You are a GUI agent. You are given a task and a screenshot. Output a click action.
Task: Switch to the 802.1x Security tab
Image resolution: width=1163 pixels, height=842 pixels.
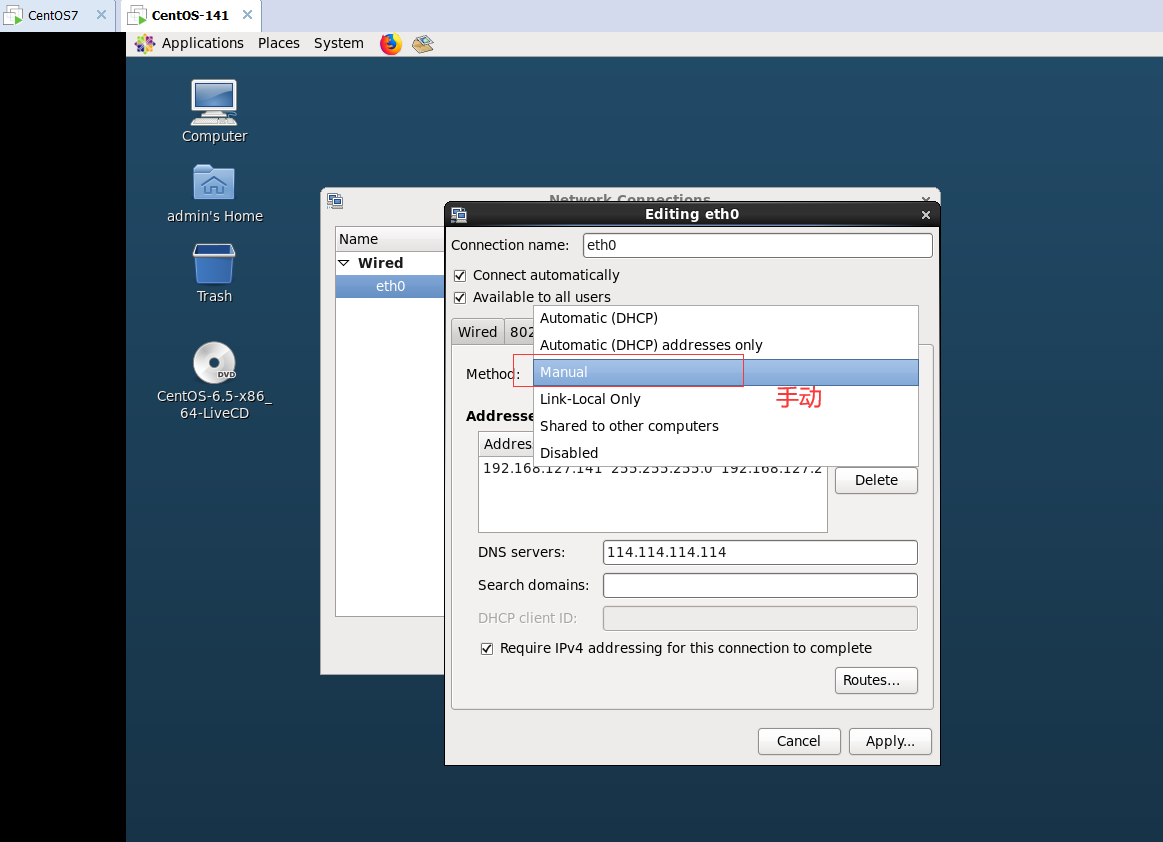[520, 332]
